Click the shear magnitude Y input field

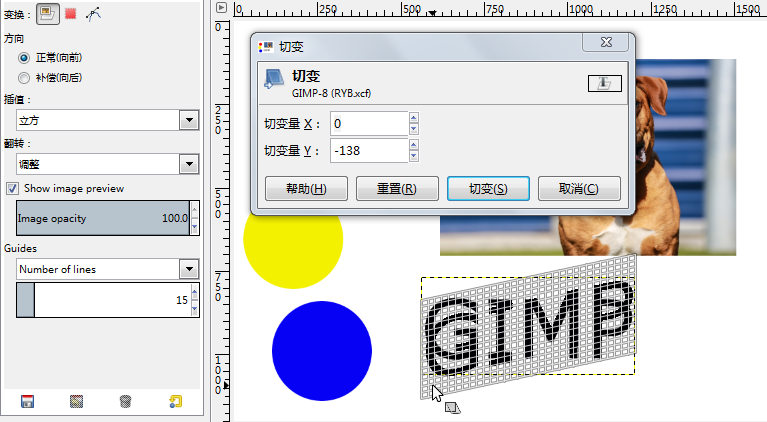(x=369, y=151)
